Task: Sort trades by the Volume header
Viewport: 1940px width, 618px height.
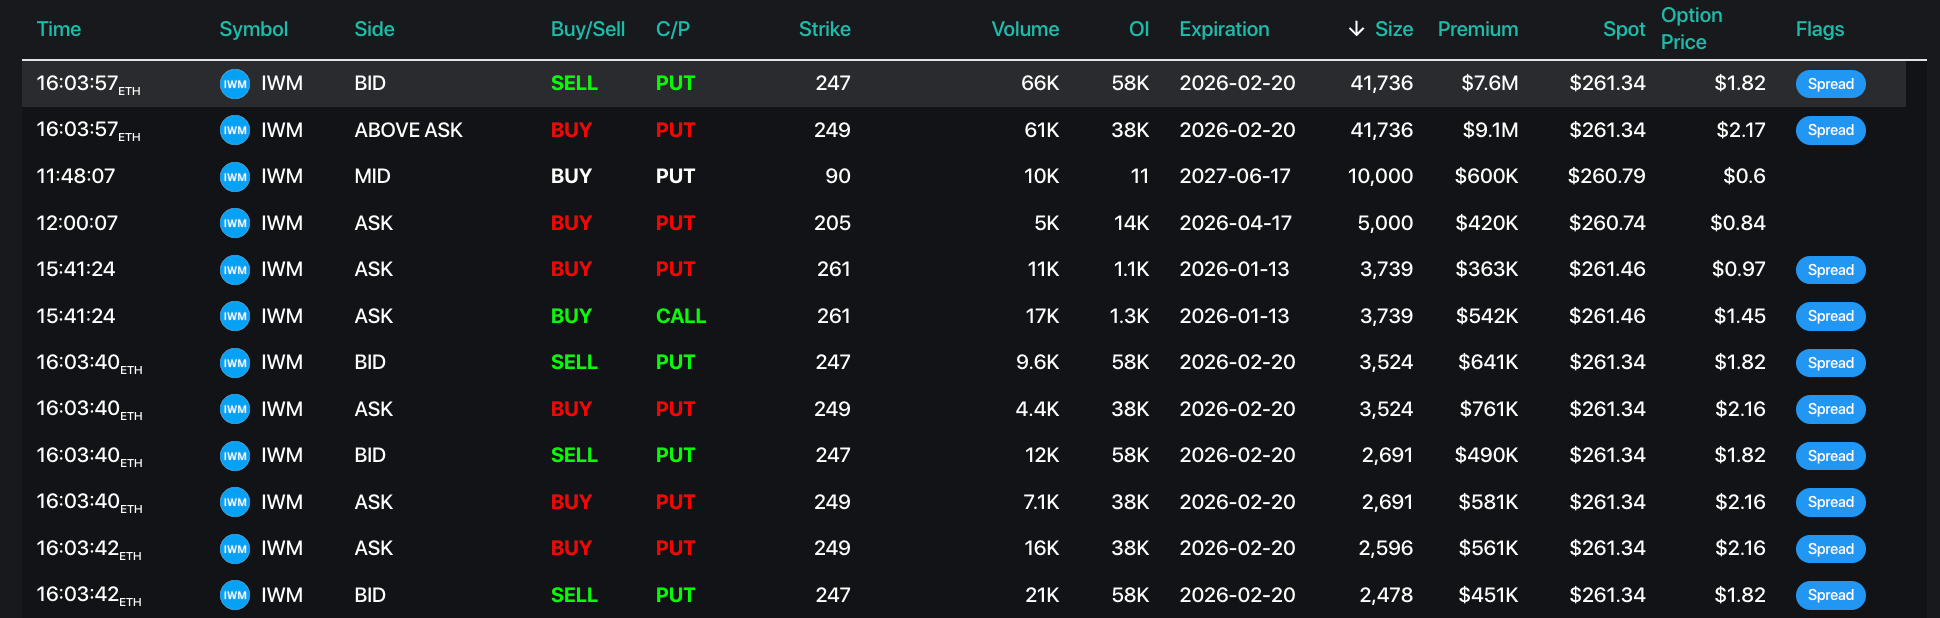Action: click(1024, 29)
